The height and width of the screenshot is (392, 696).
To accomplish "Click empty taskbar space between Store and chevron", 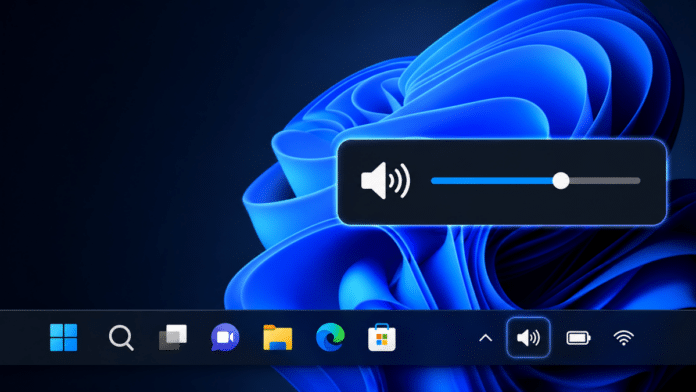I will (x=437, y=338).
